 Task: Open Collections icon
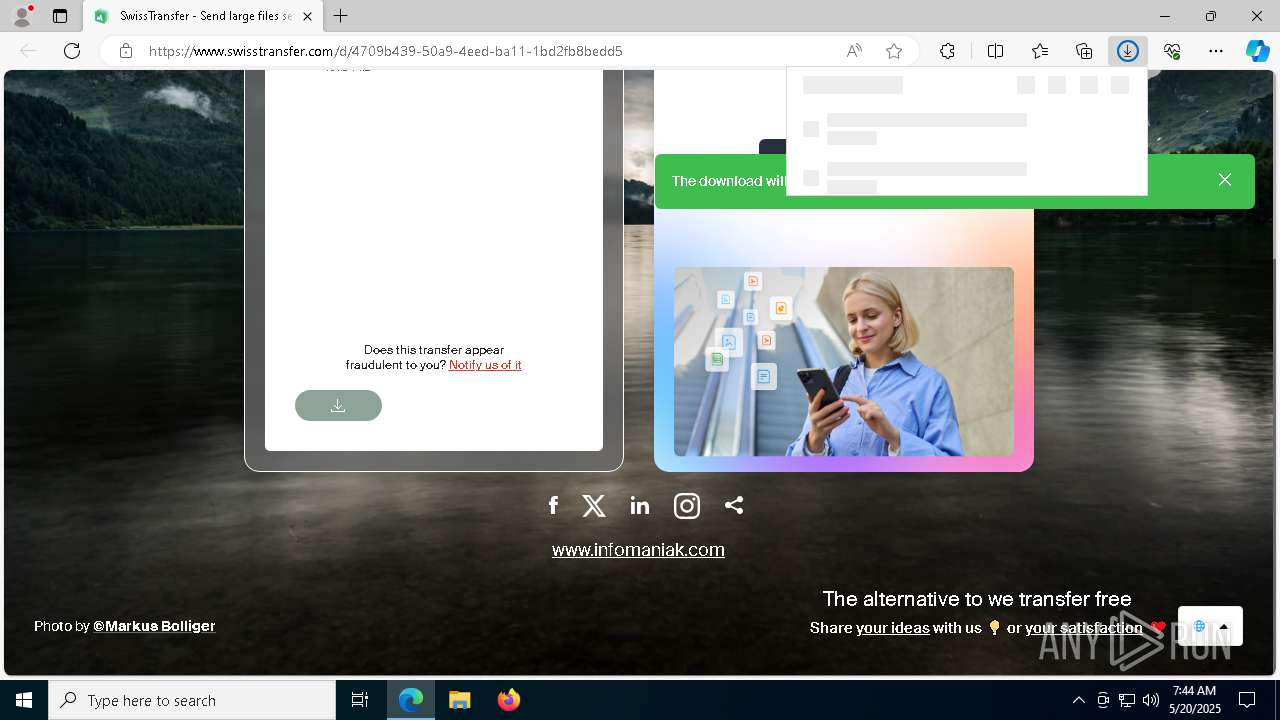tap(1084, 51)
